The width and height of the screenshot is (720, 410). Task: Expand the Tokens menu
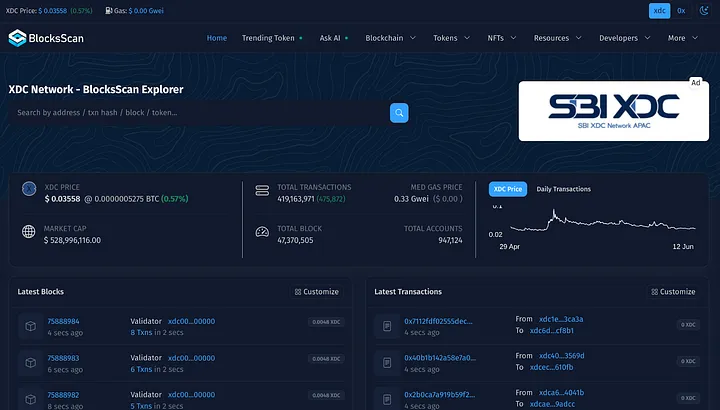coord(451,38)
